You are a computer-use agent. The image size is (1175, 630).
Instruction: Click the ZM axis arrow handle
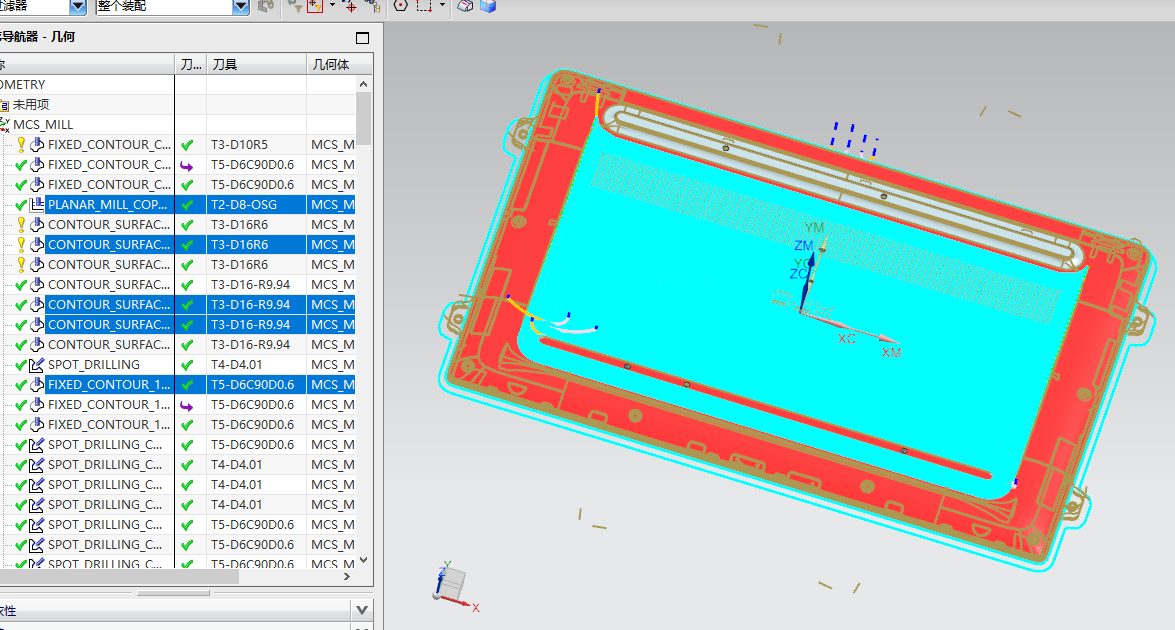810,261
